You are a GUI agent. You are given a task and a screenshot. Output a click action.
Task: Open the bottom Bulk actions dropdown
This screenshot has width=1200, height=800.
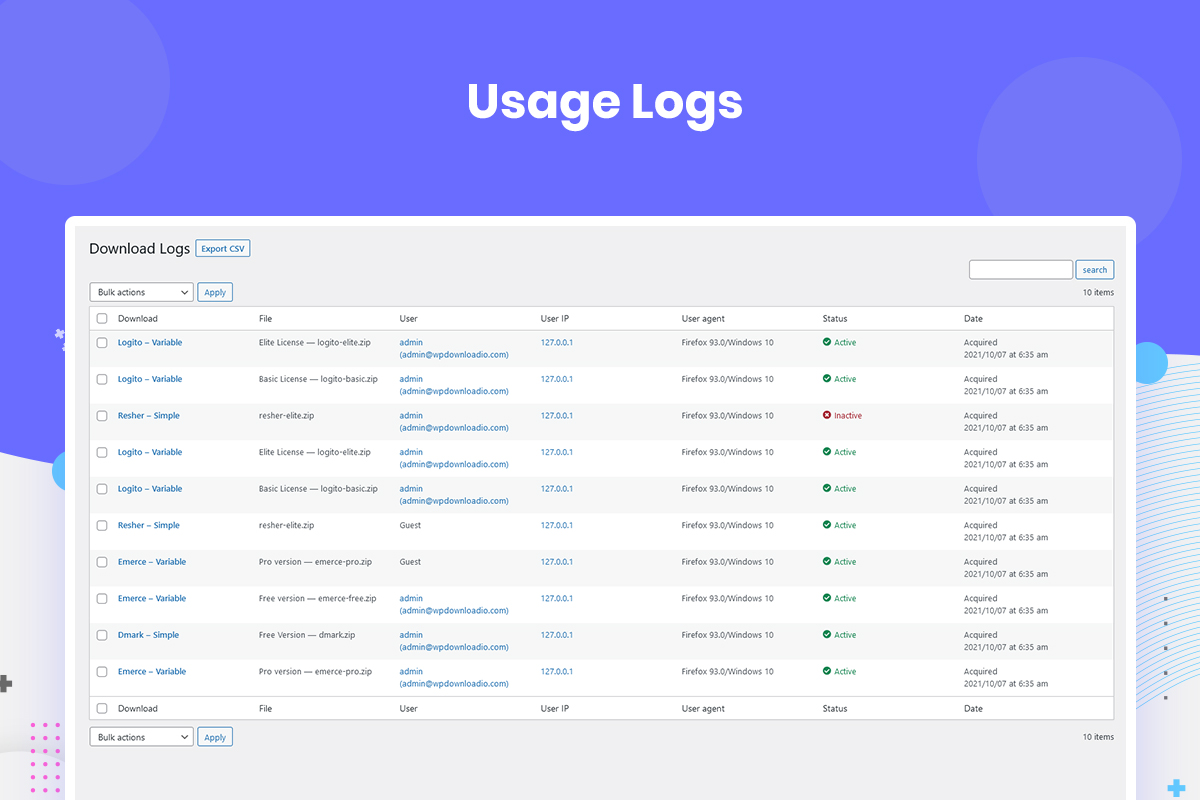pos(141,737)
